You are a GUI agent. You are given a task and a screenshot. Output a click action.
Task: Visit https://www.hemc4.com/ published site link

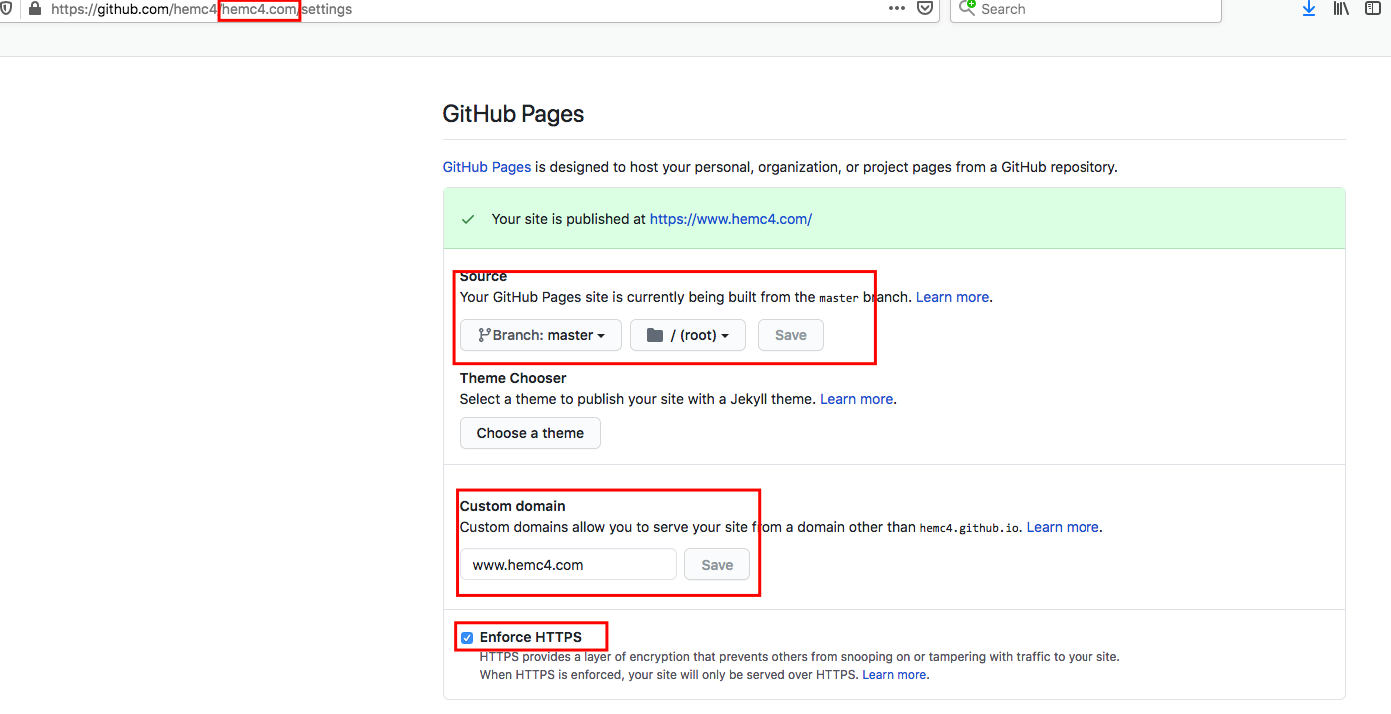pyautogui.click(x=731, y=219)
